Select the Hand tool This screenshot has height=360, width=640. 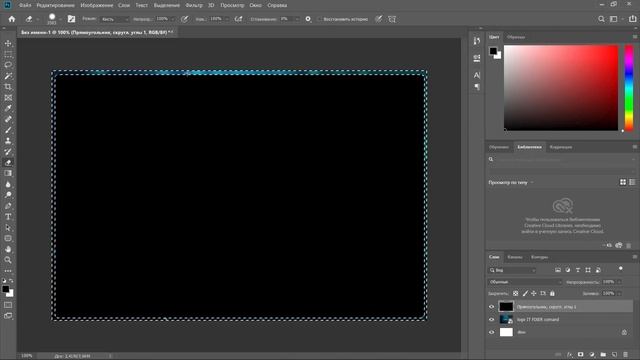[x=8, y=249]
